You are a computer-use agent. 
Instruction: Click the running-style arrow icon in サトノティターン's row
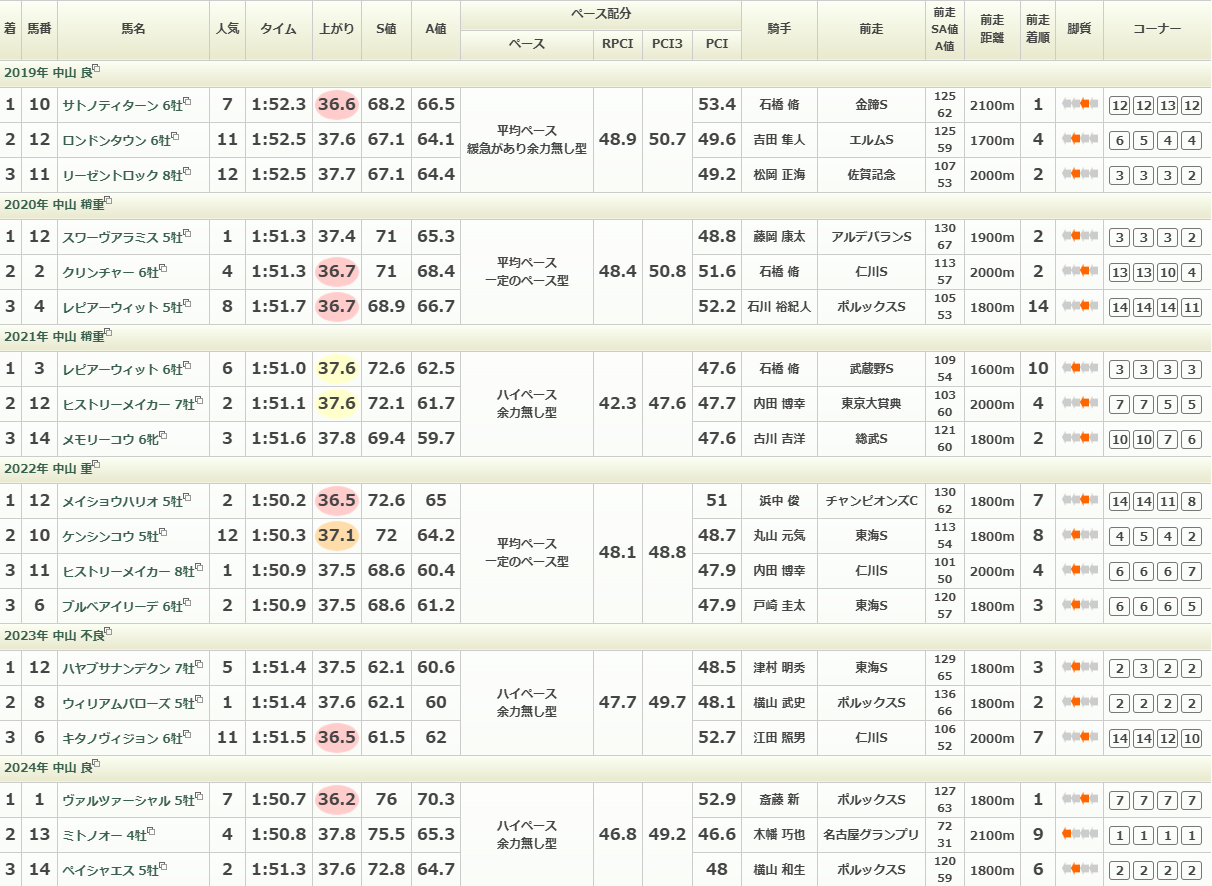(x=1079, y=105)
